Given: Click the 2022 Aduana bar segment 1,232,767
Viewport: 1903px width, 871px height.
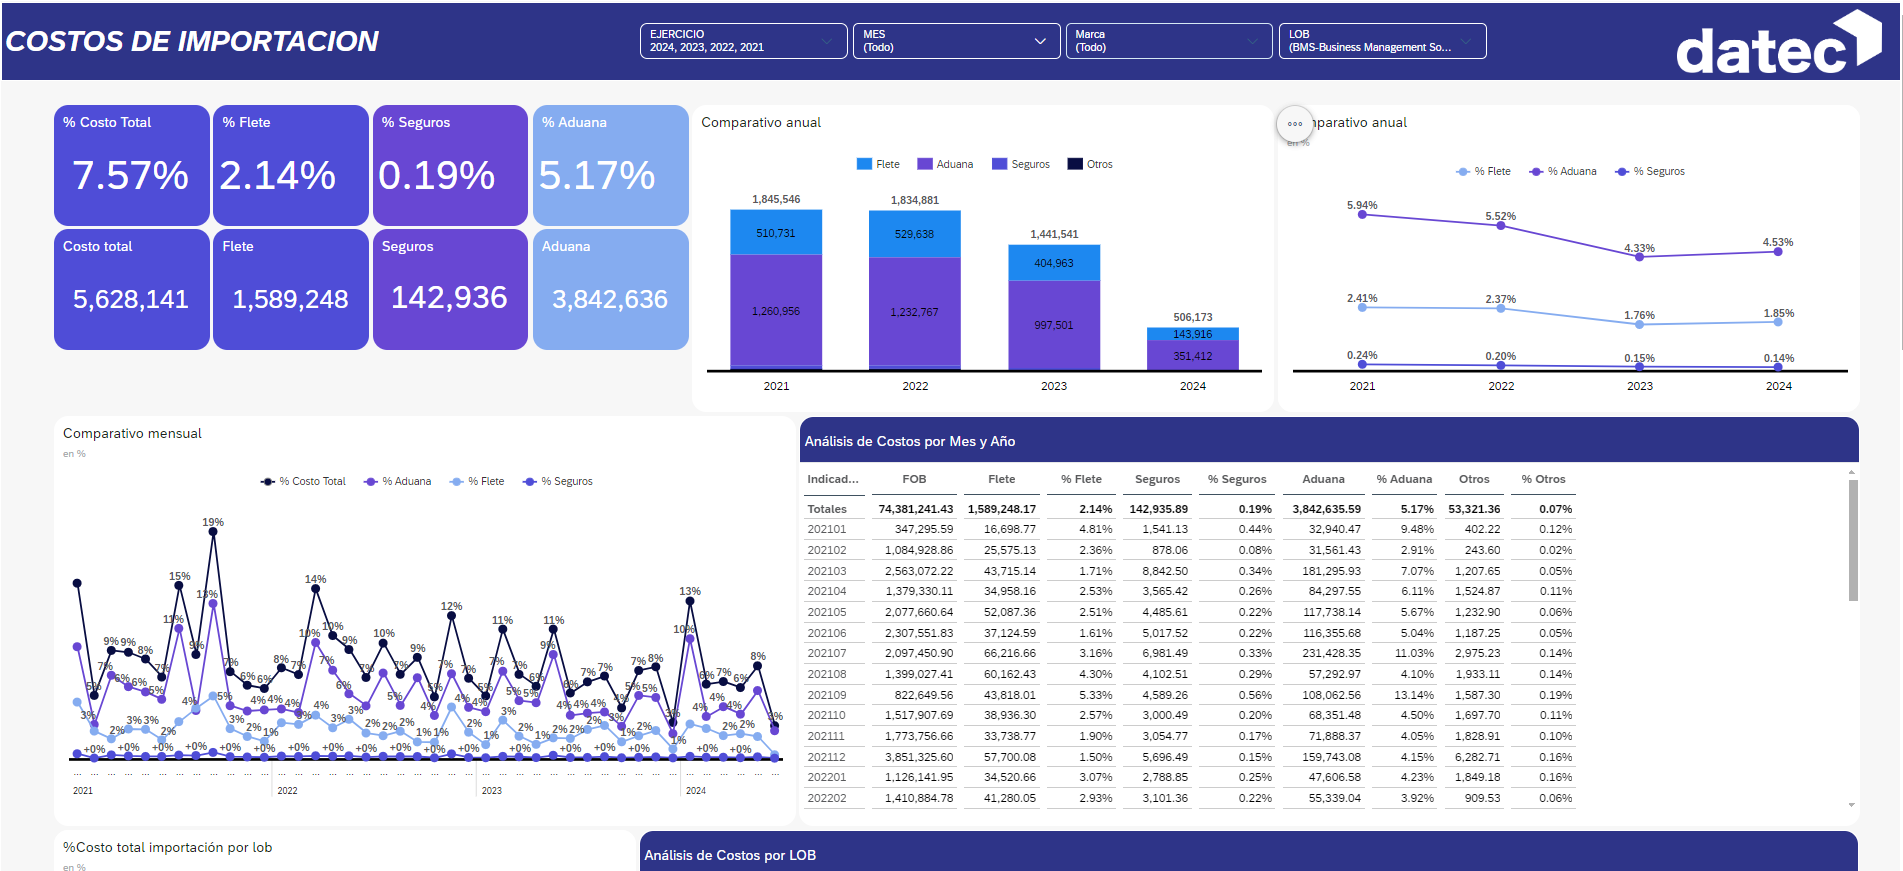Looking at the screenshot, I should pos(915,312).
